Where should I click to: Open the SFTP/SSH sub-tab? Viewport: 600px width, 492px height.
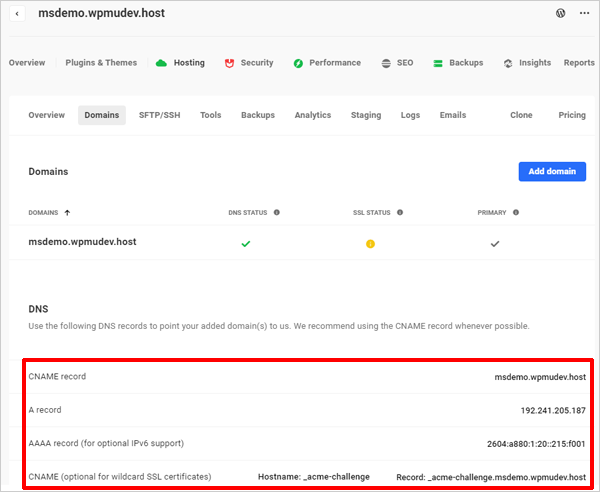click(160, 115)
